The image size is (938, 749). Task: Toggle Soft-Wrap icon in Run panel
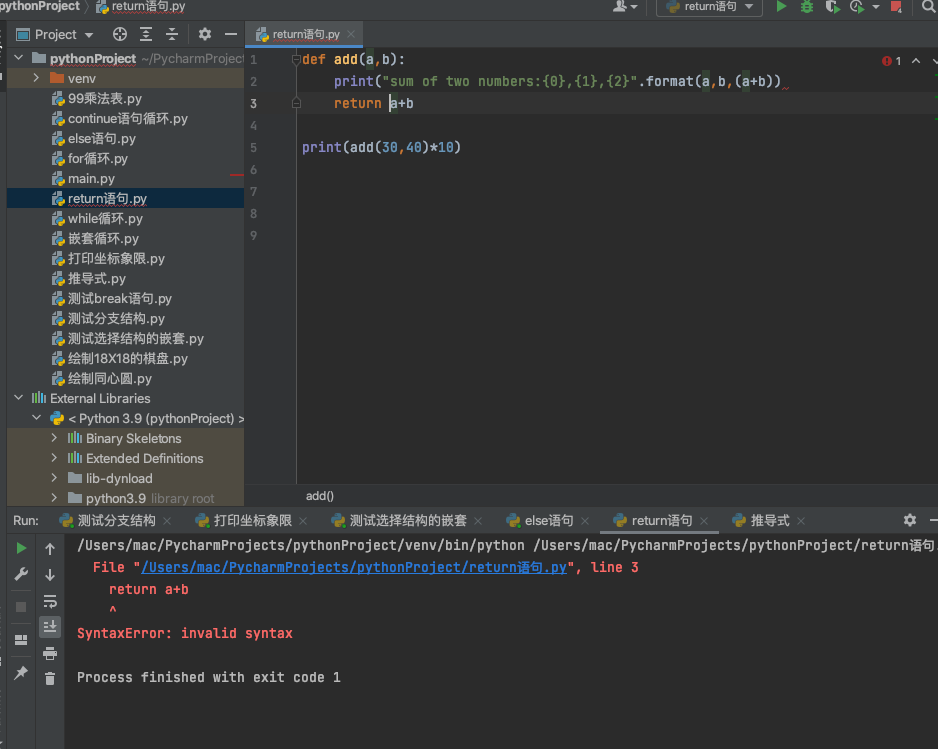(50, 601)
